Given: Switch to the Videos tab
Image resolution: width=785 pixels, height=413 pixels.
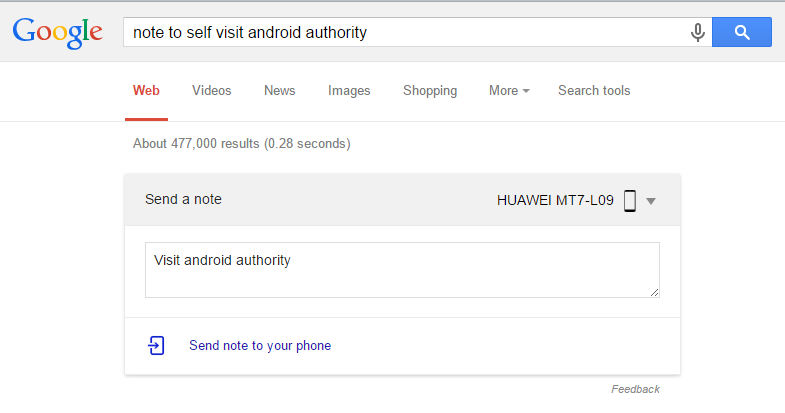Looking at the screenshot, I should click(x=212, y=91).
